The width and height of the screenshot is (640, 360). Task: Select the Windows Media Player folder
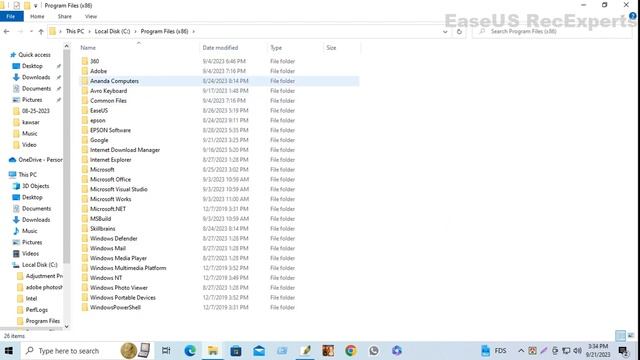click(118, 258)
